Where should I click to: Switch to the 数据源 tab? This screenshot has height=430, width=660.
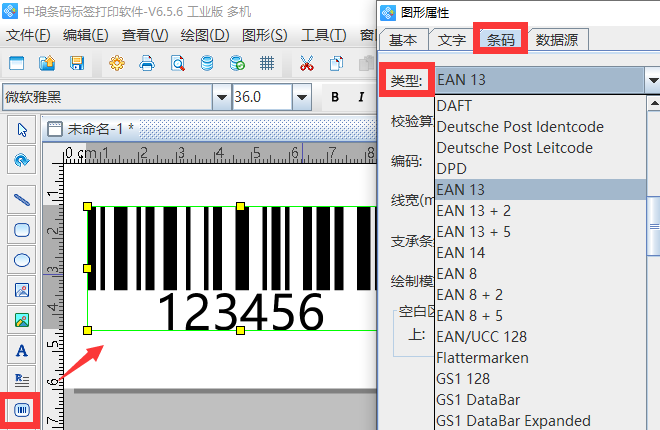[560, 40]
